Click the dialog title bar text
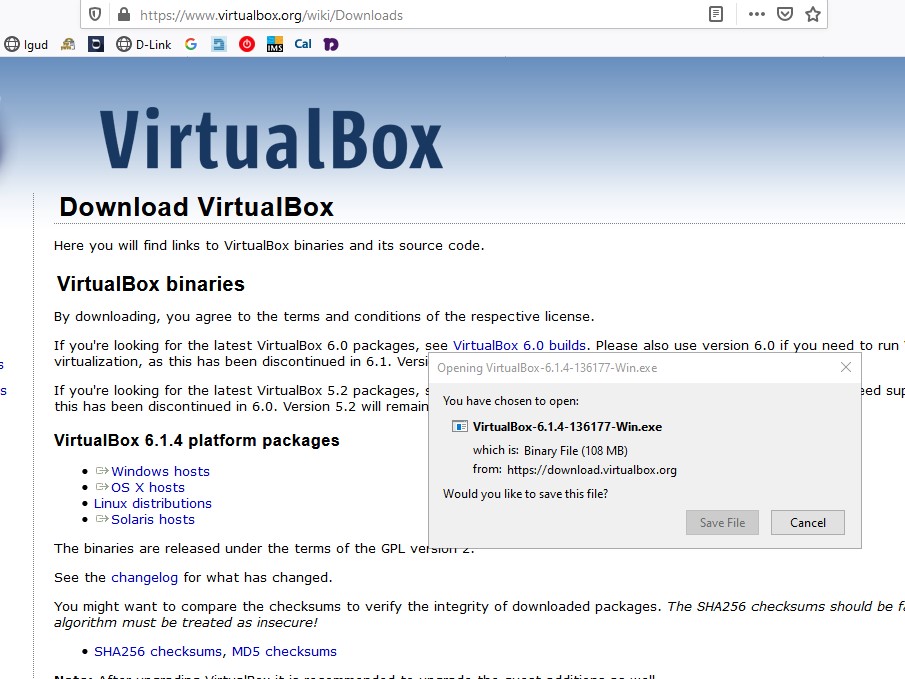 pyautogui.click(x=547, y=368)
